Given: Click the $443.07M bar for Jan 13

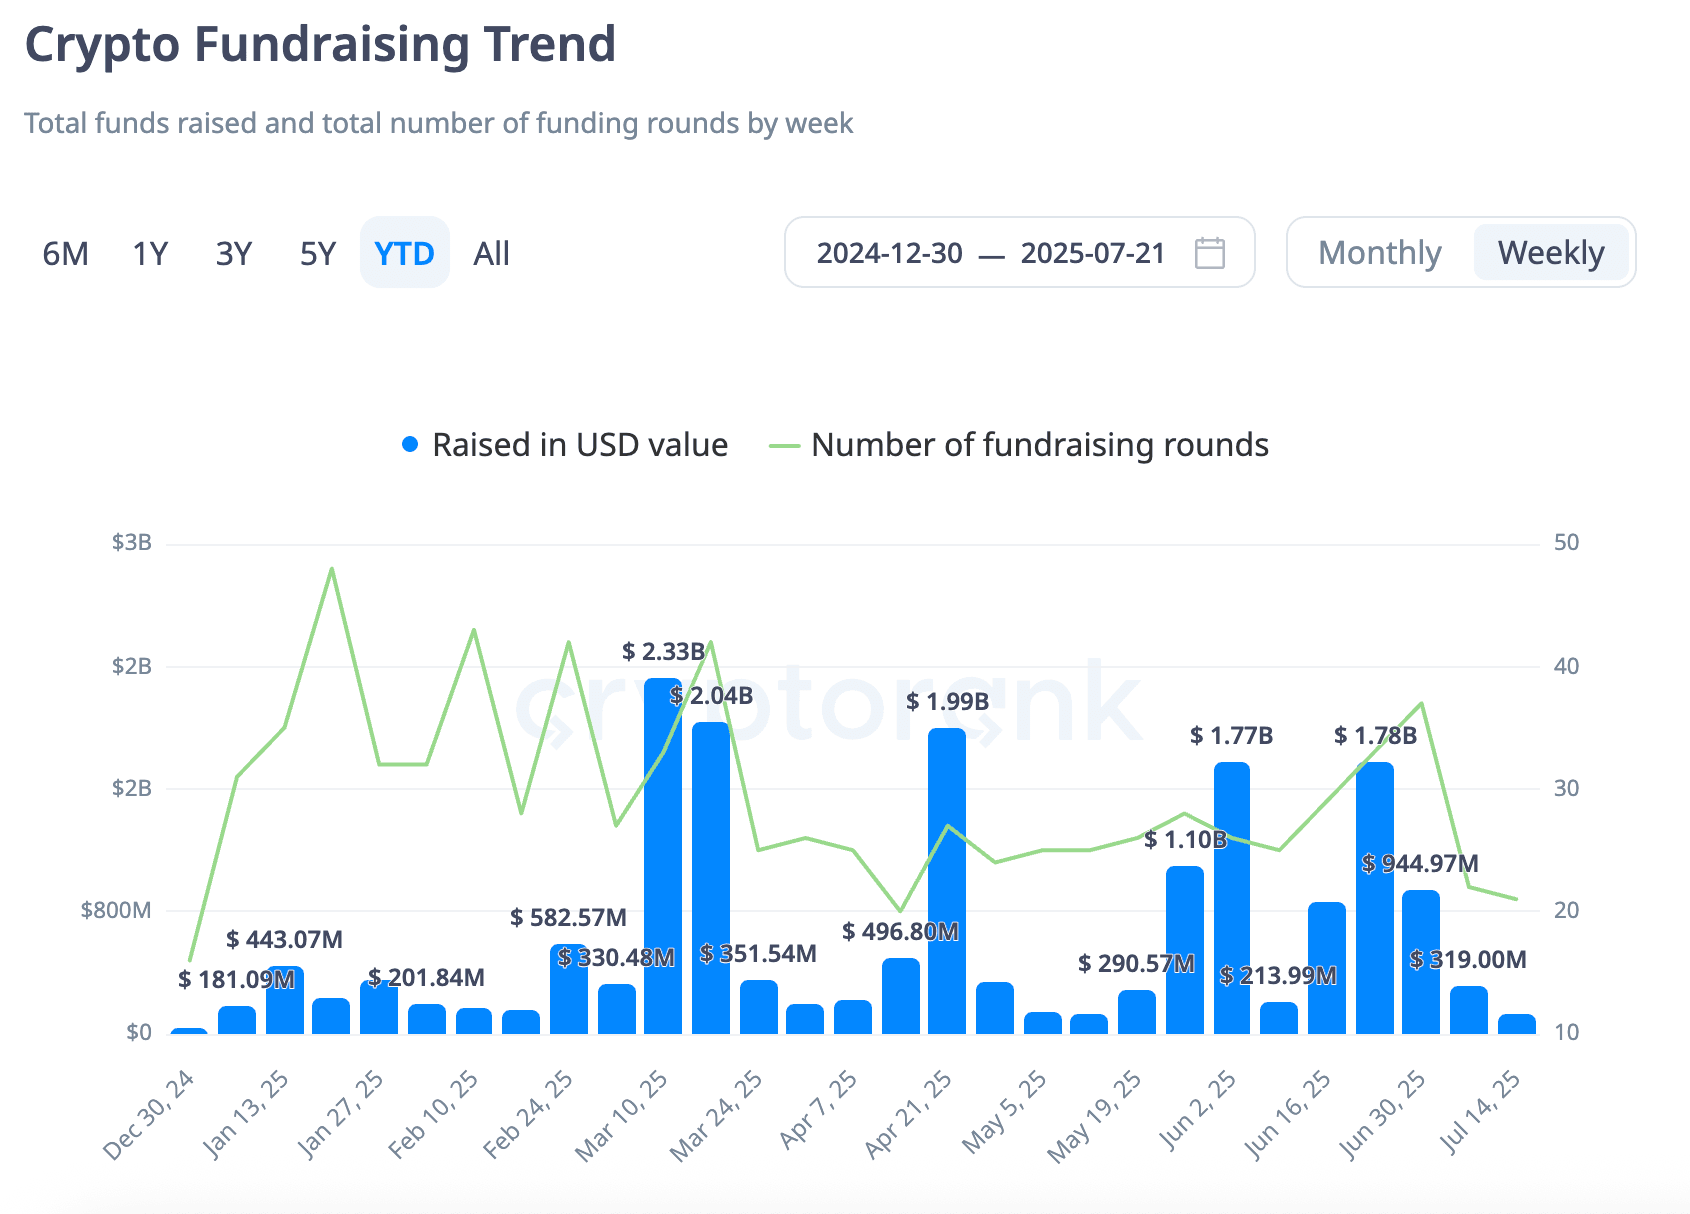Looking at the screenshot, I should point(285,1000).
